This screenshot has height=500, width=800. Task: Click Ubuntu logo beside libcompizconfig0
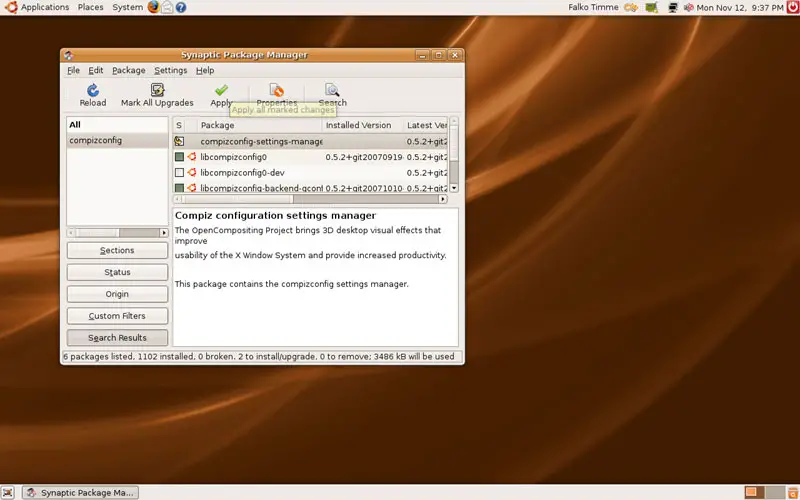192,157
